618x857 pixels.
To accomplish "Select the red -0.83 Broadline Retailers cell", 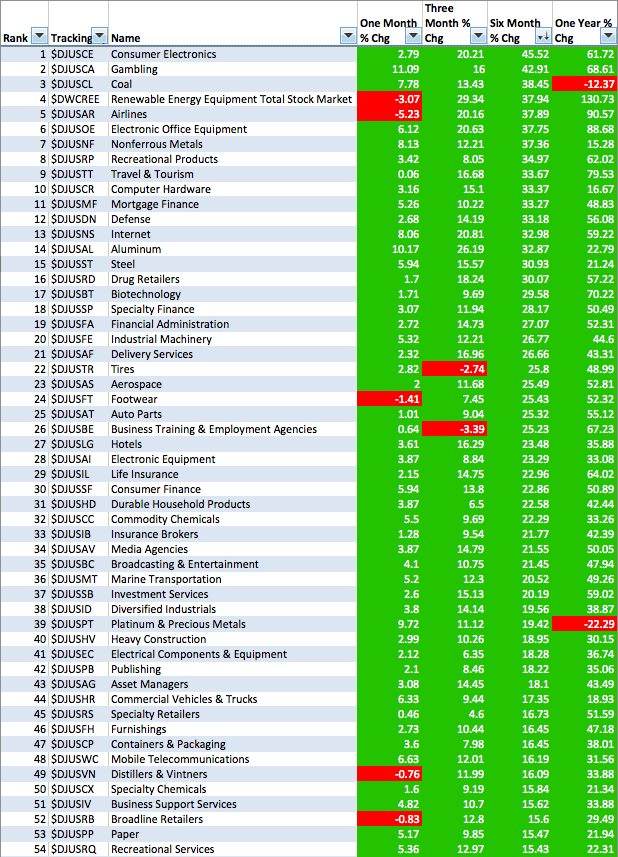I will tap(390, 819).
